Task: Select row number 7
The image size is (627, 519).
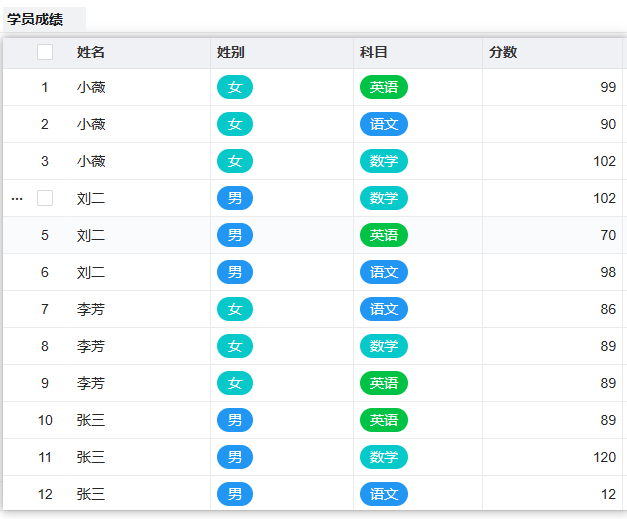Action: tap(45, 310)
